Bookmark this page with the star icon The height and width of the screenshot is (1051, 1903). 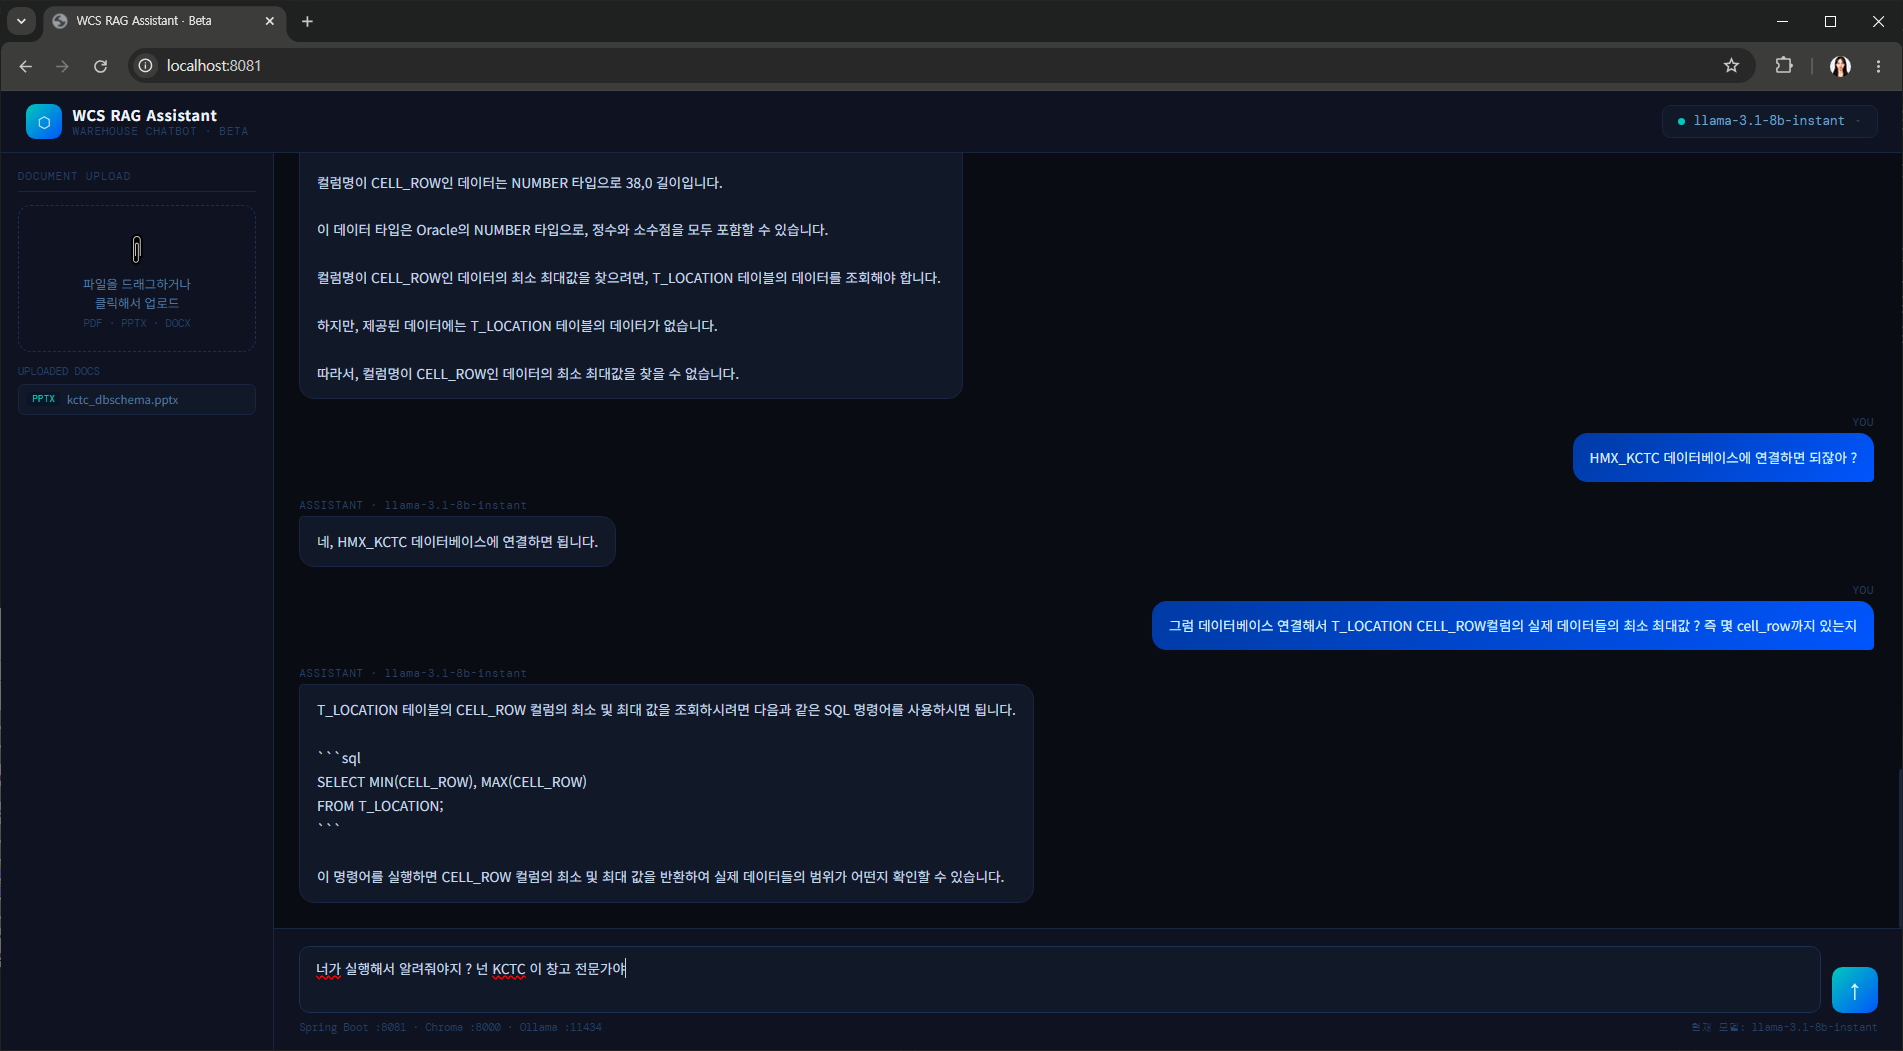pos(1732,66)
